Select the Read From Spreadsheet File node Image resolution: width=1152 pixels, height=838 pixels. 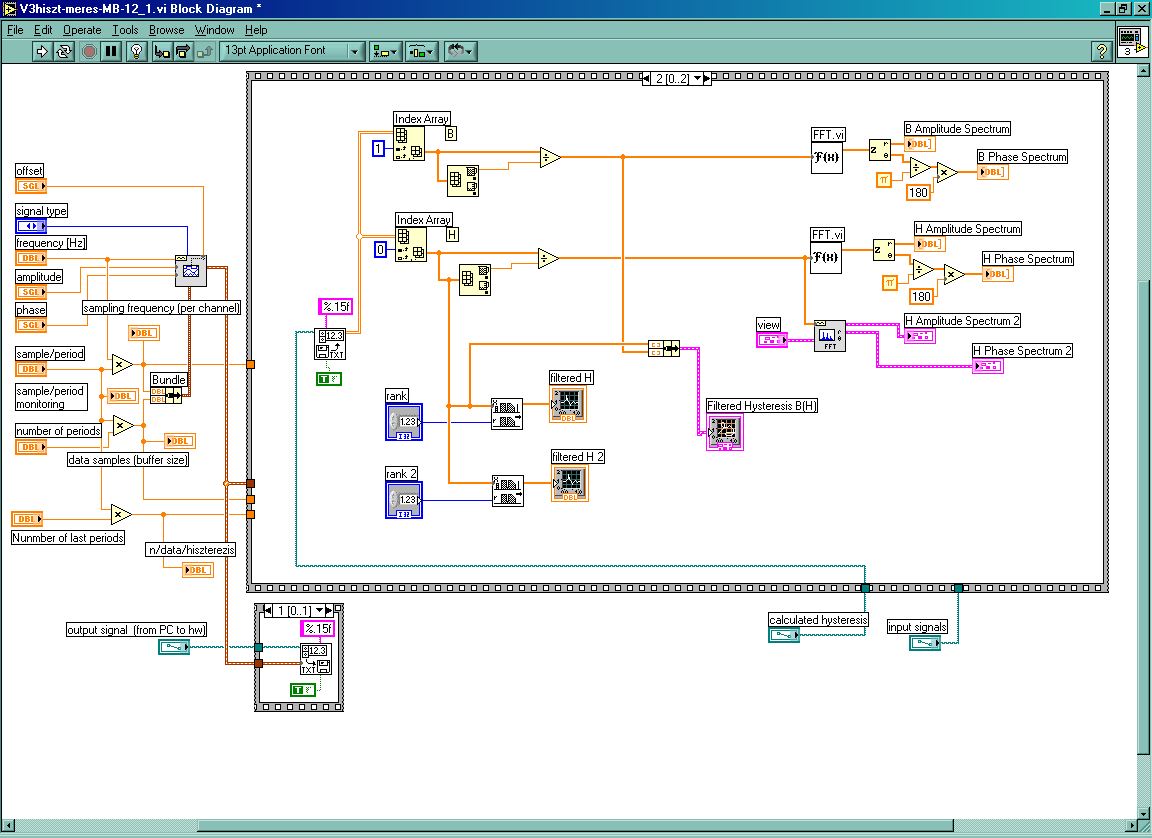330,344
